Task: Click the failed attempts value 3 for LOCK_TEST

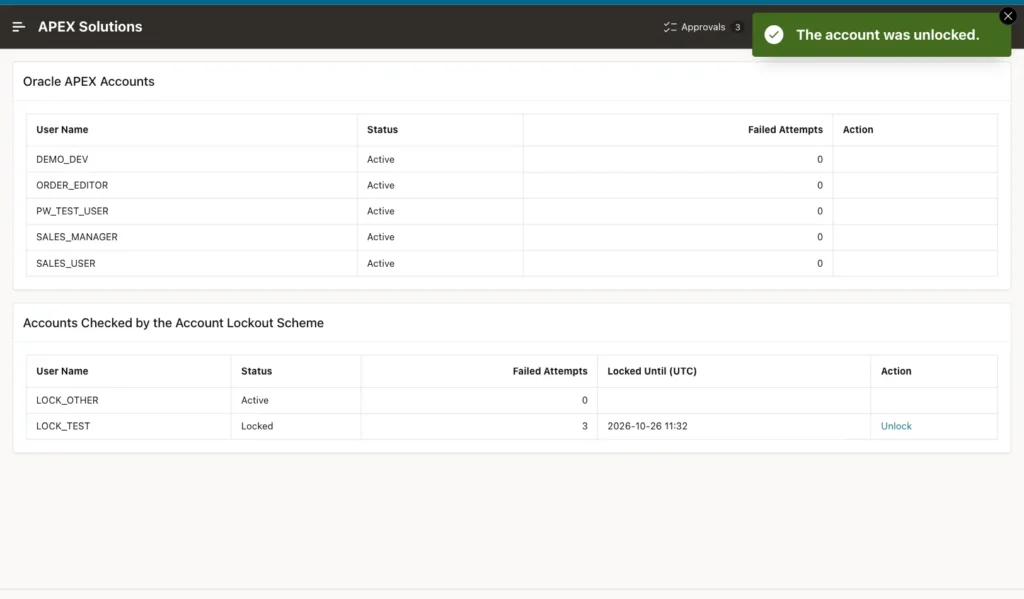Action: 584,426
